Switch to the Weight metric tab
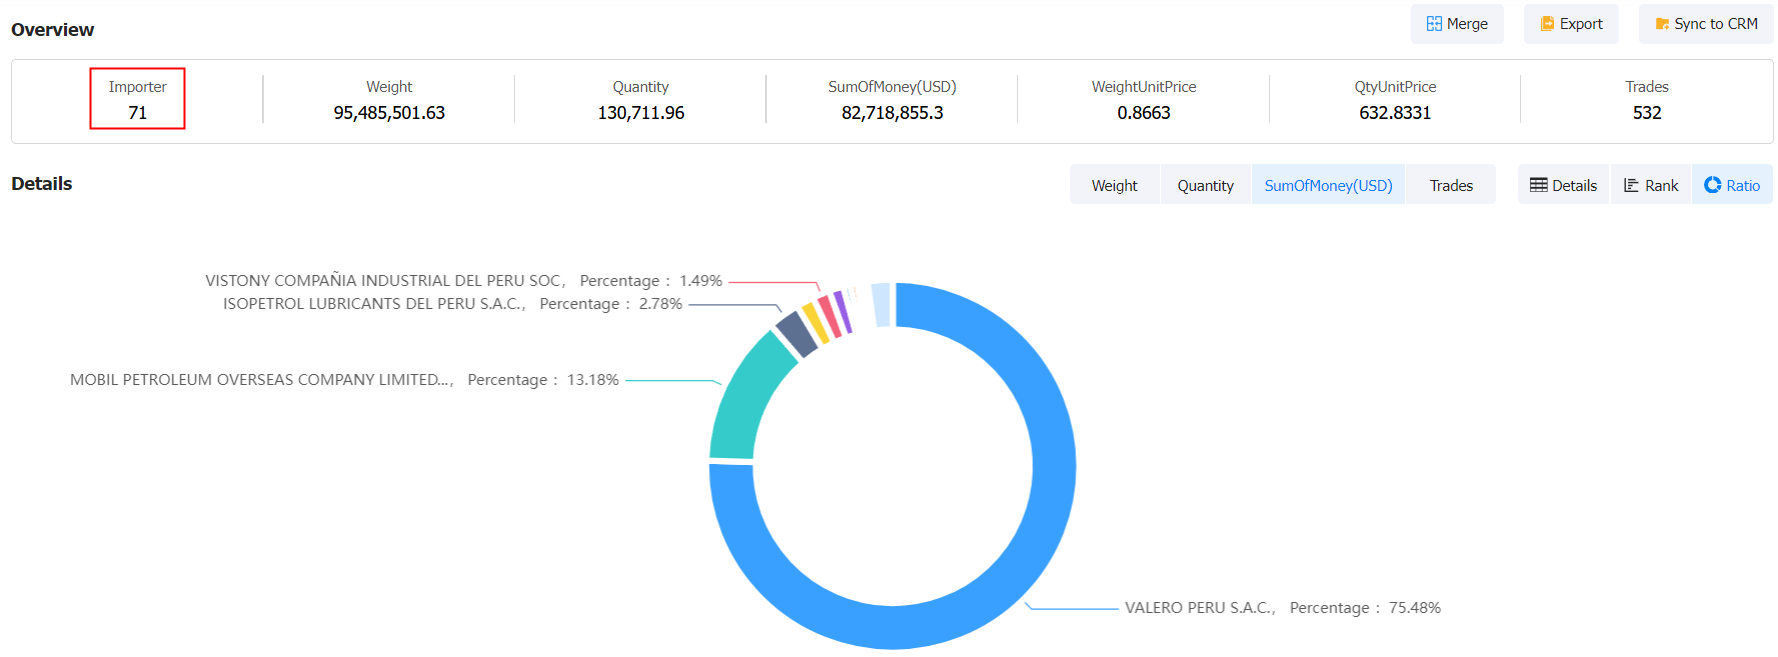This screenshot has height=657, width=1778. pyautogui.click(x=1114, y=185)
